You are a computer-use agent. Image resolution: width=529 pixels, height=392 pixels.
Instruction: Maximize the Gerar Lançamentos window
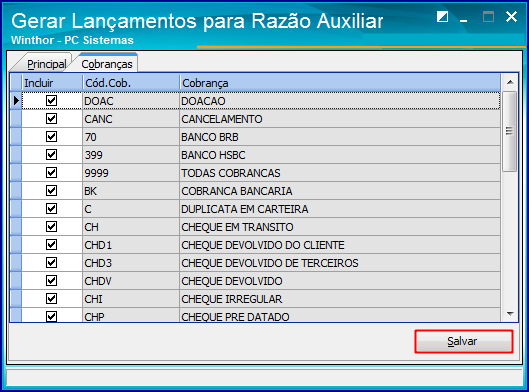pyautogui.click(x=488, y=17)
